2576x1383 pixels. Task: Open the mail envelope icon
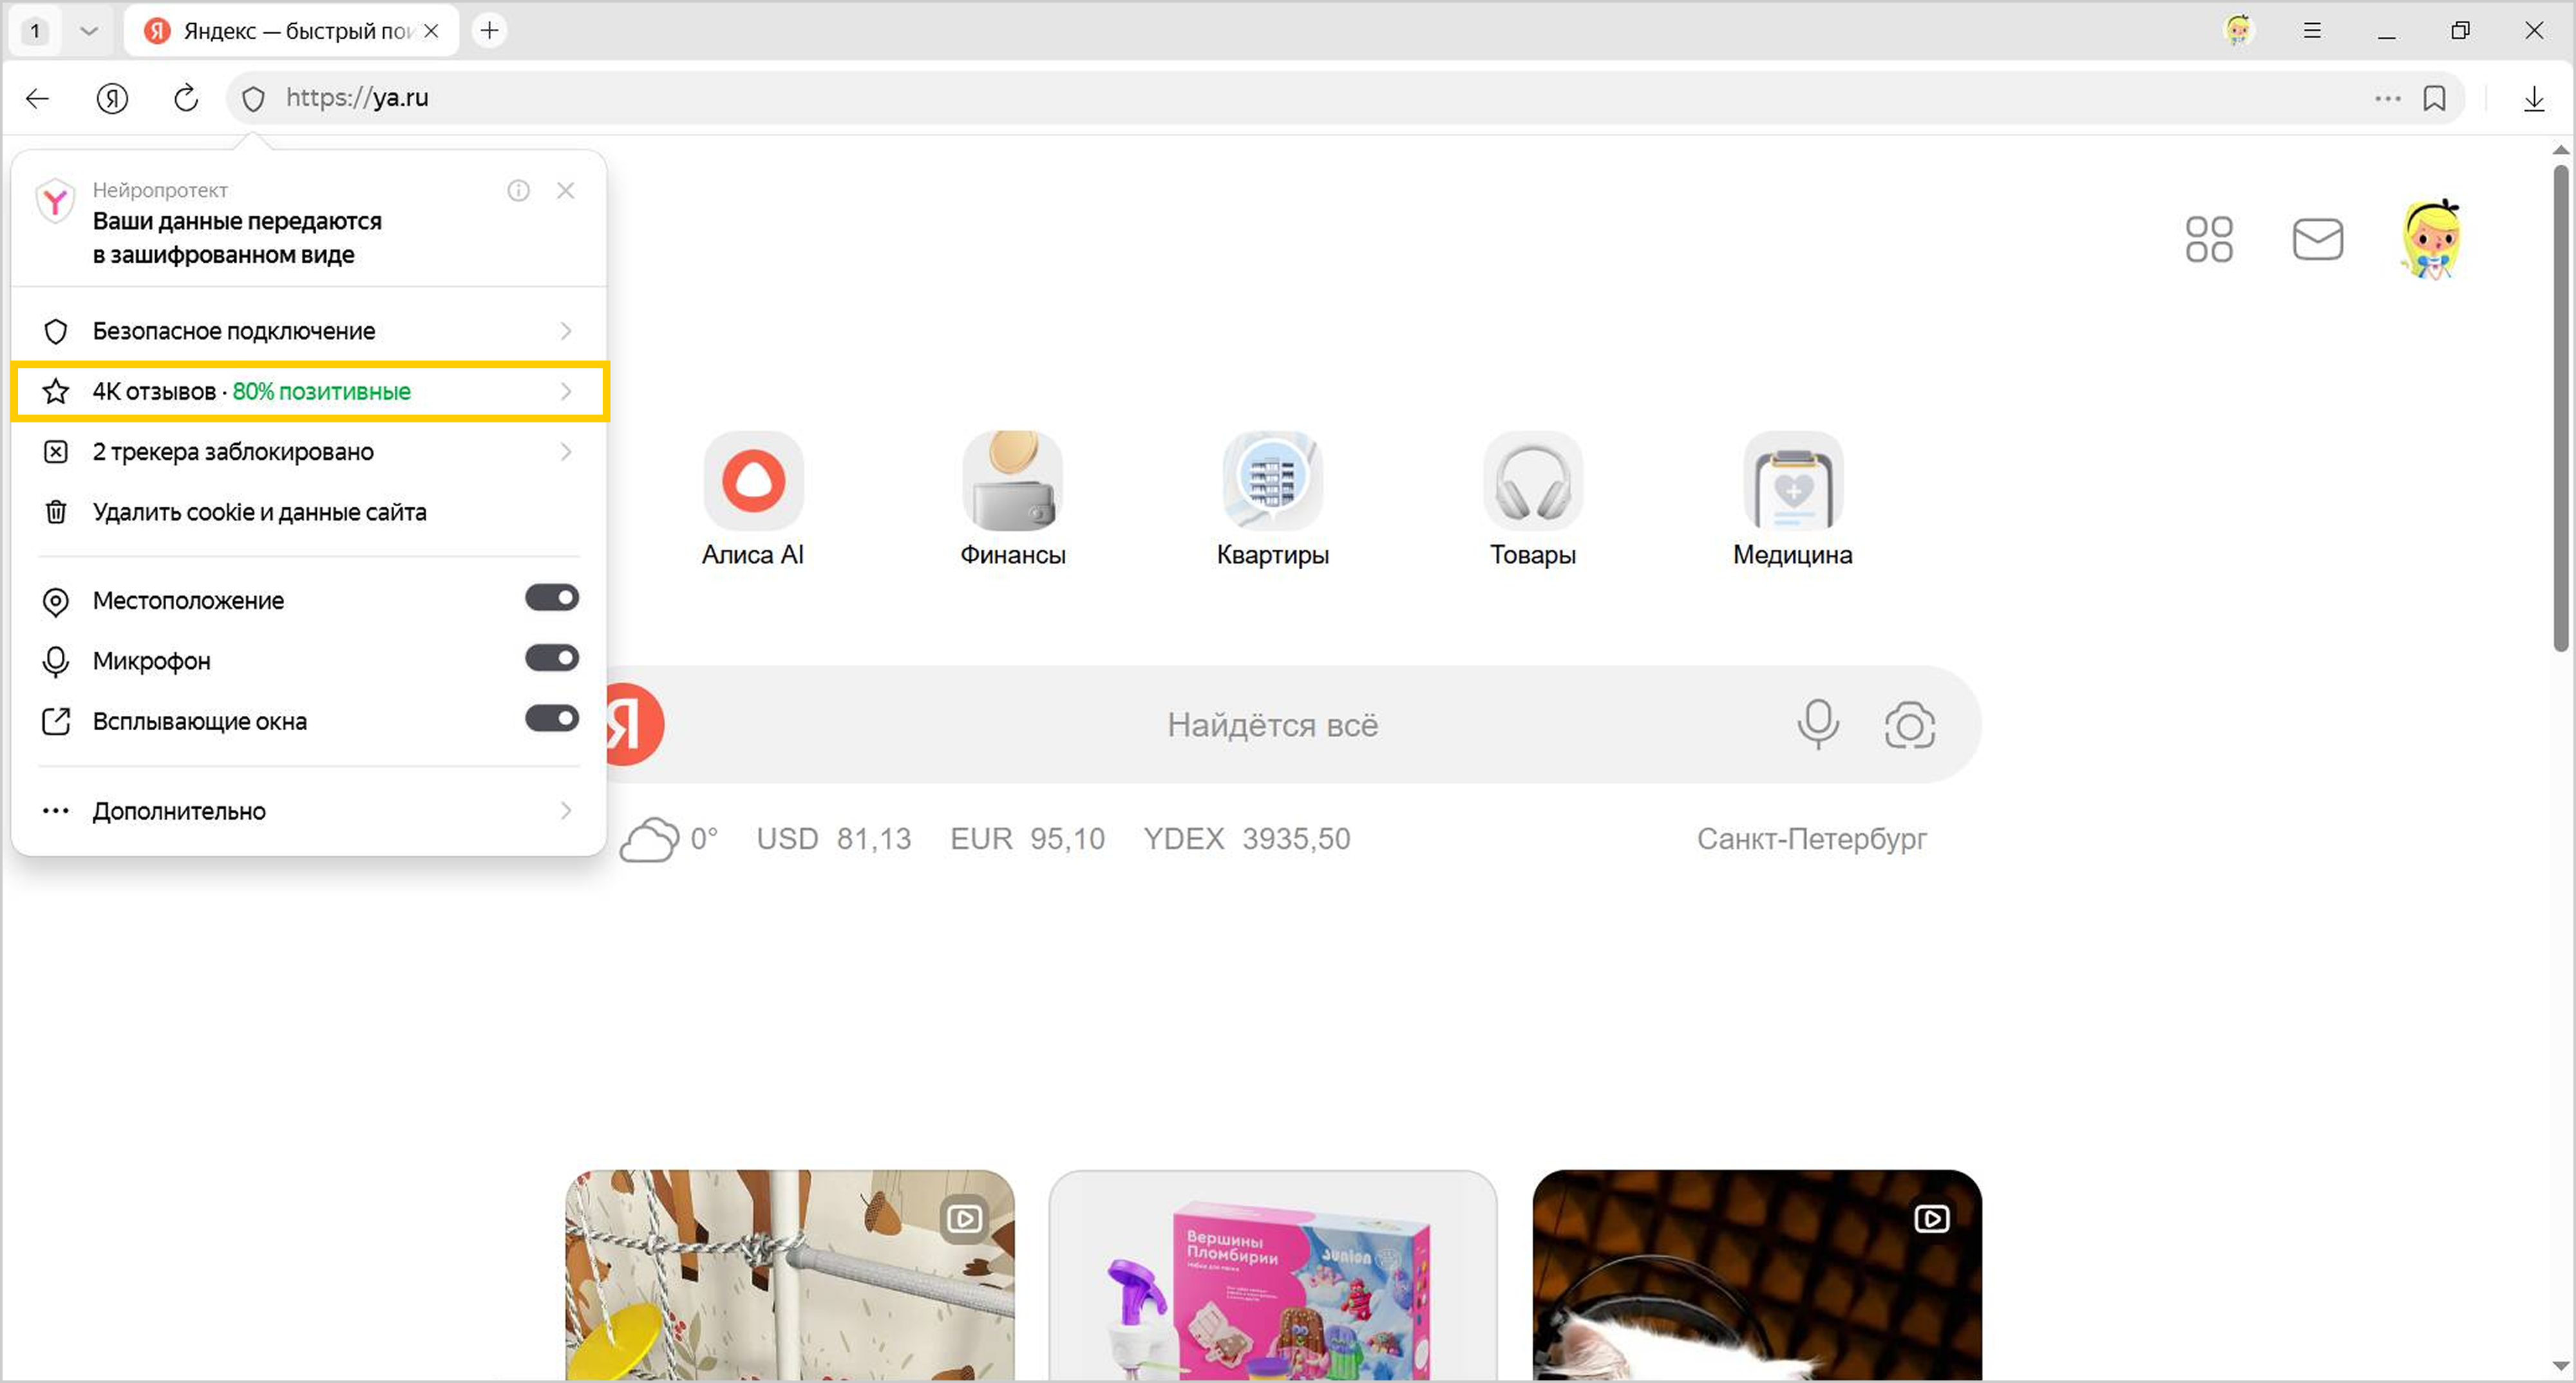2317,239
